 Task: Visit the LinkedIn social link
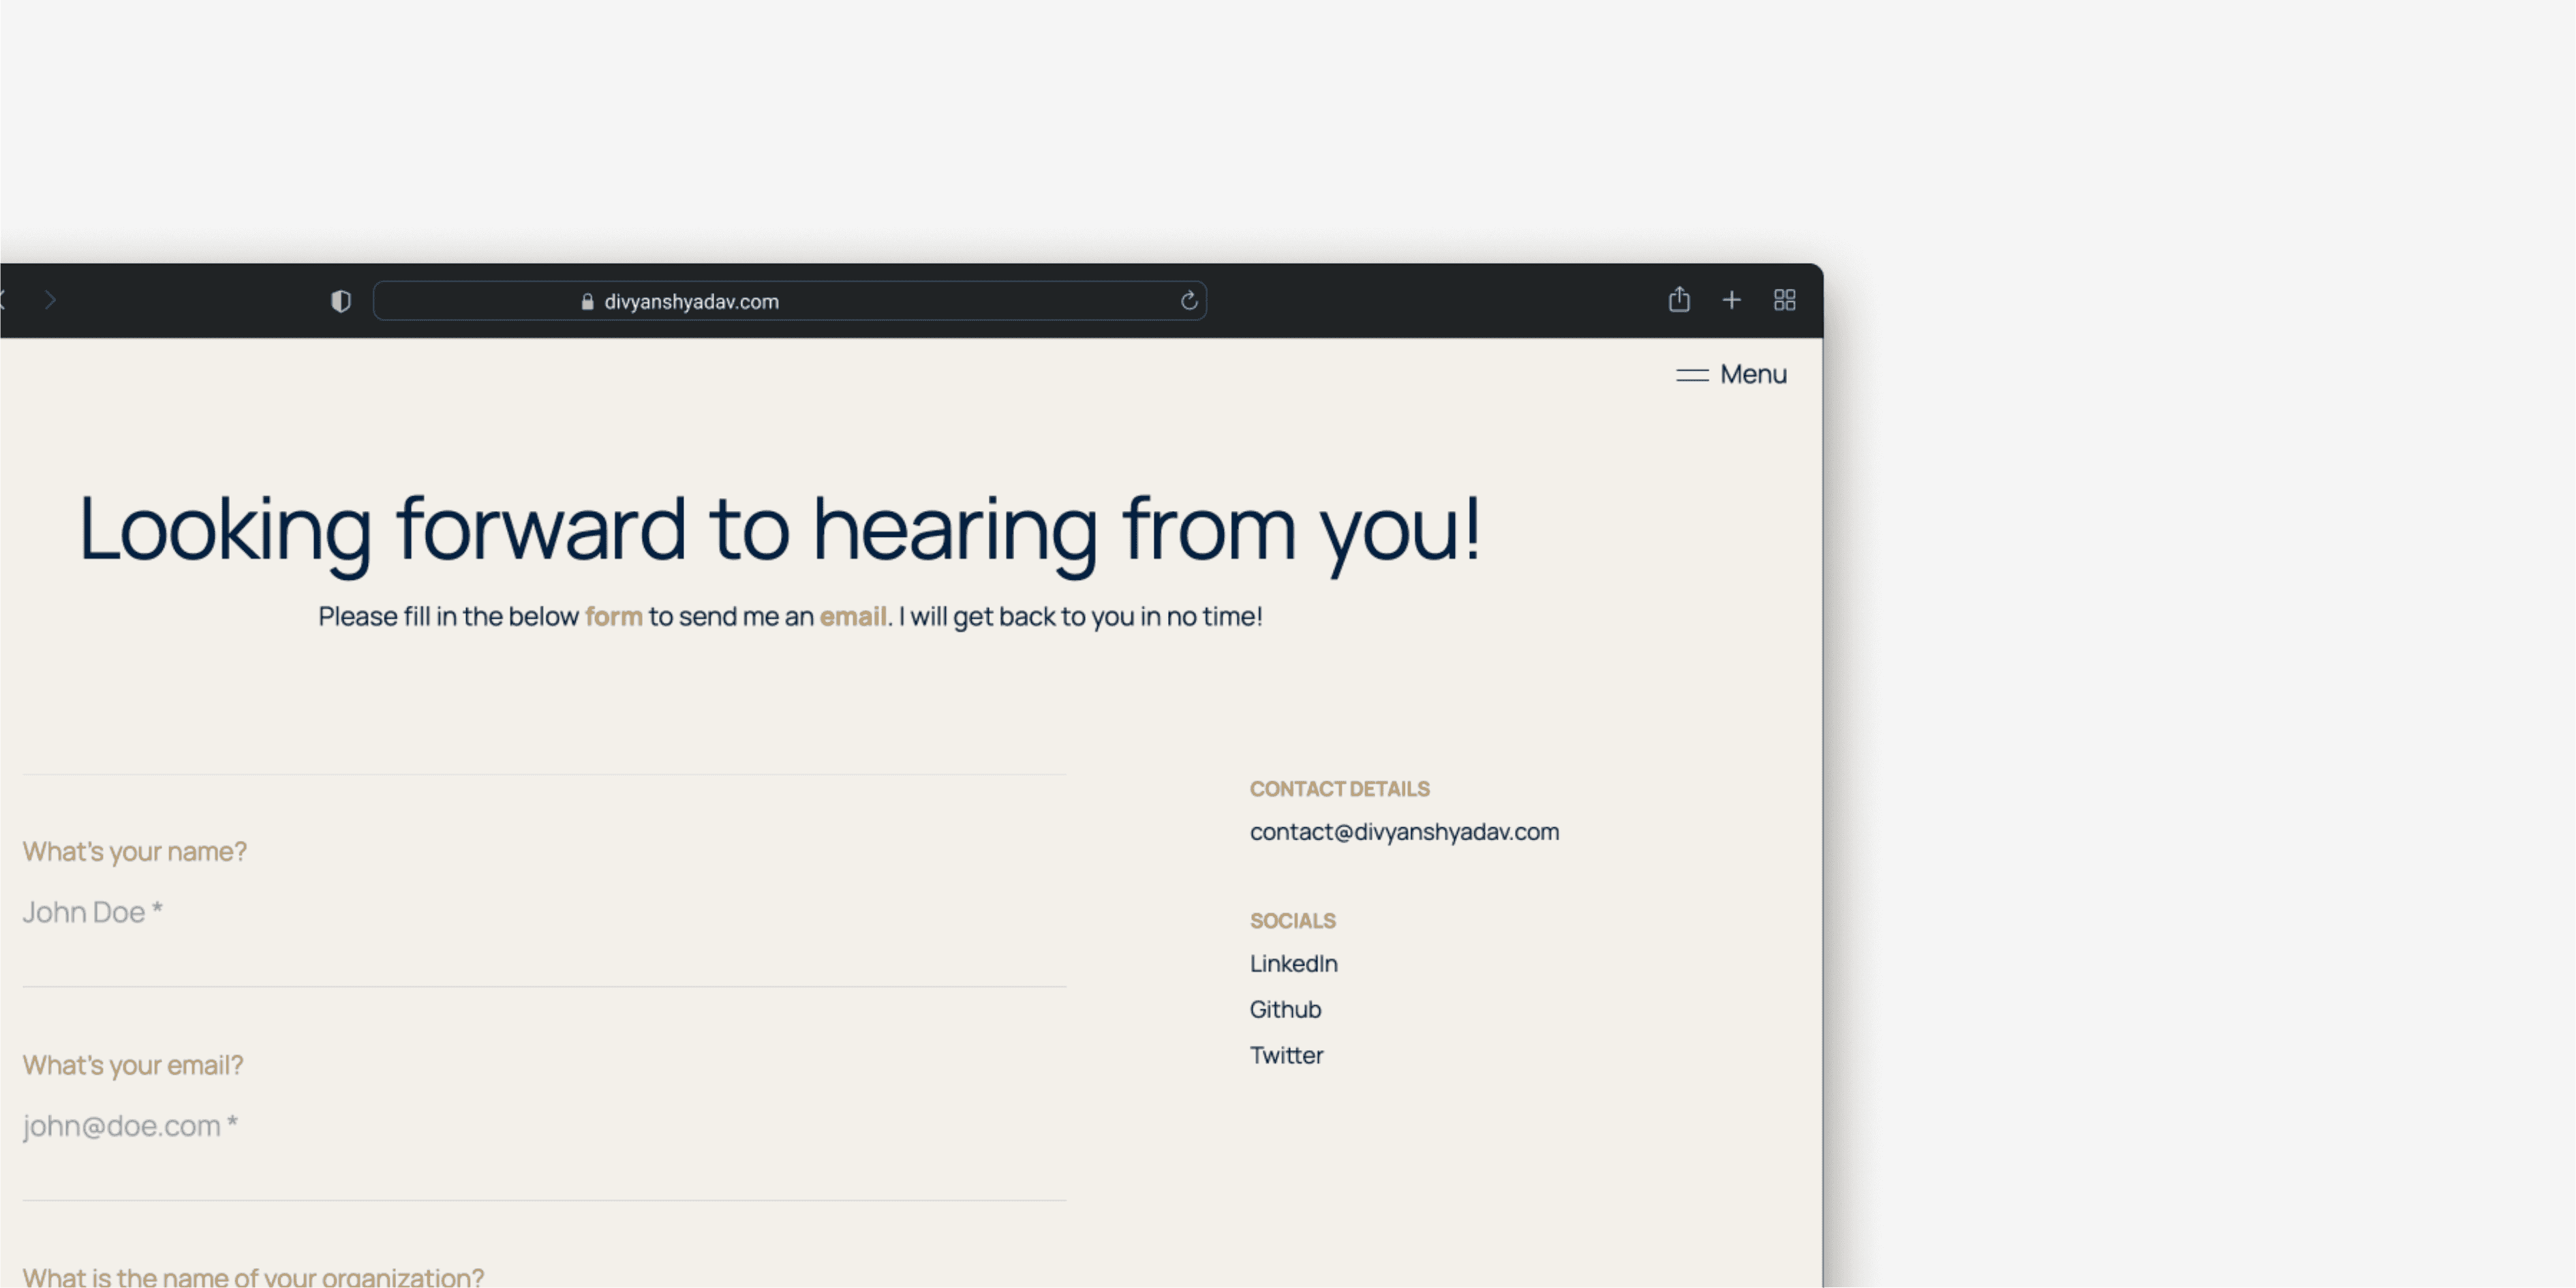pyautogui.click(x=1293, y=964)
